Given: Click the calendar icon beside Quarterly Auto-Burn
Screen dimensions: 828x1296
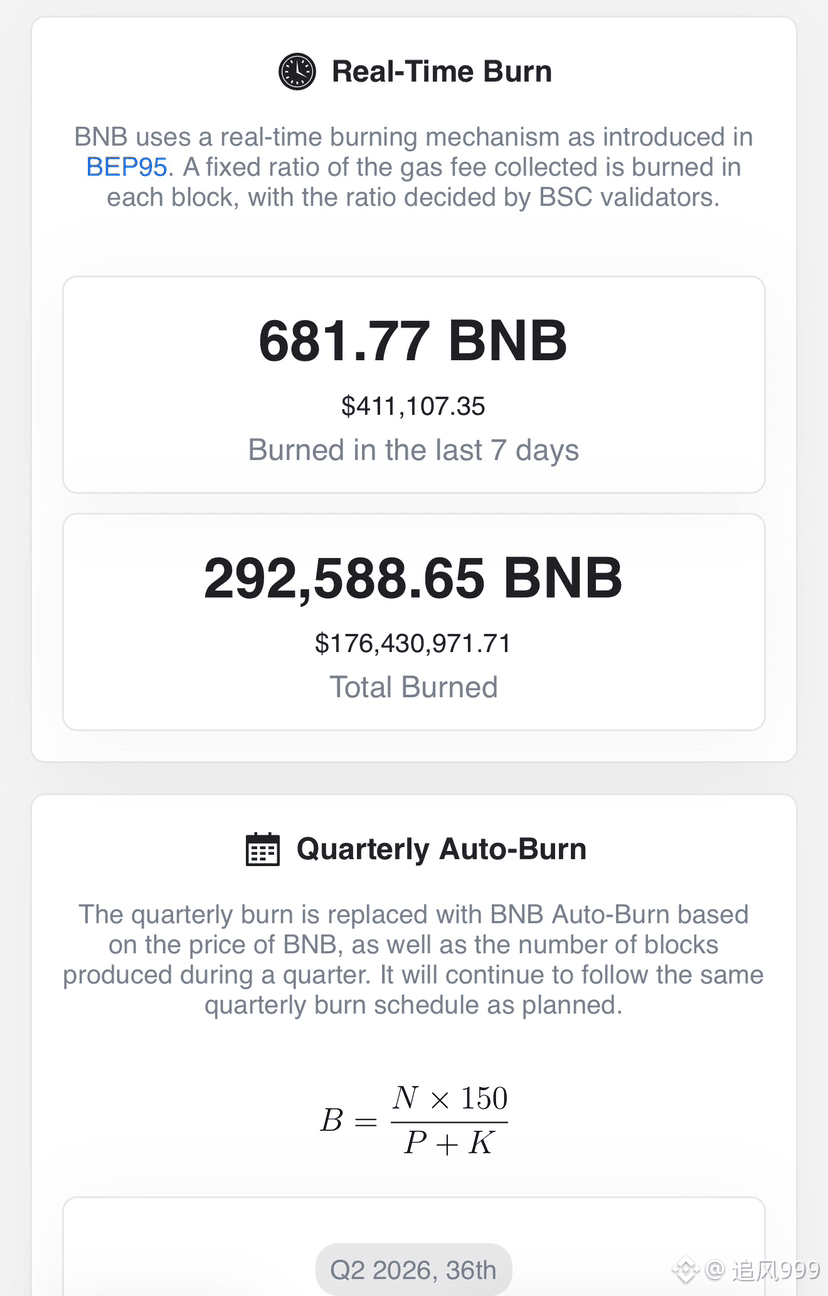Looking at the screenshot, I should [263, 849].
